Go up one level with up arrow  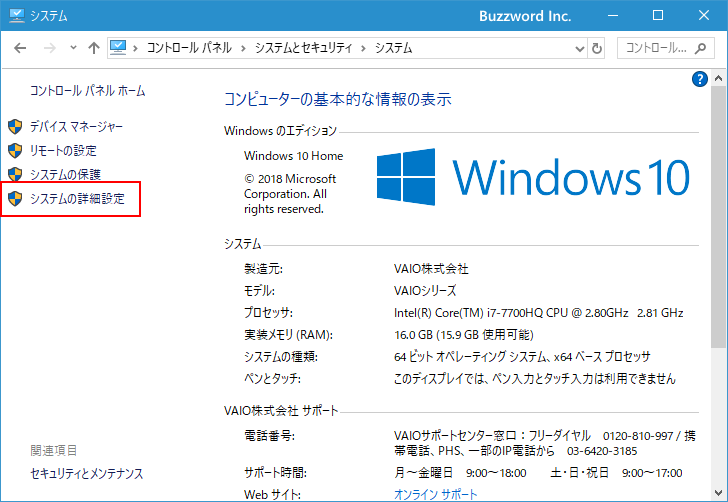point(93,48)
